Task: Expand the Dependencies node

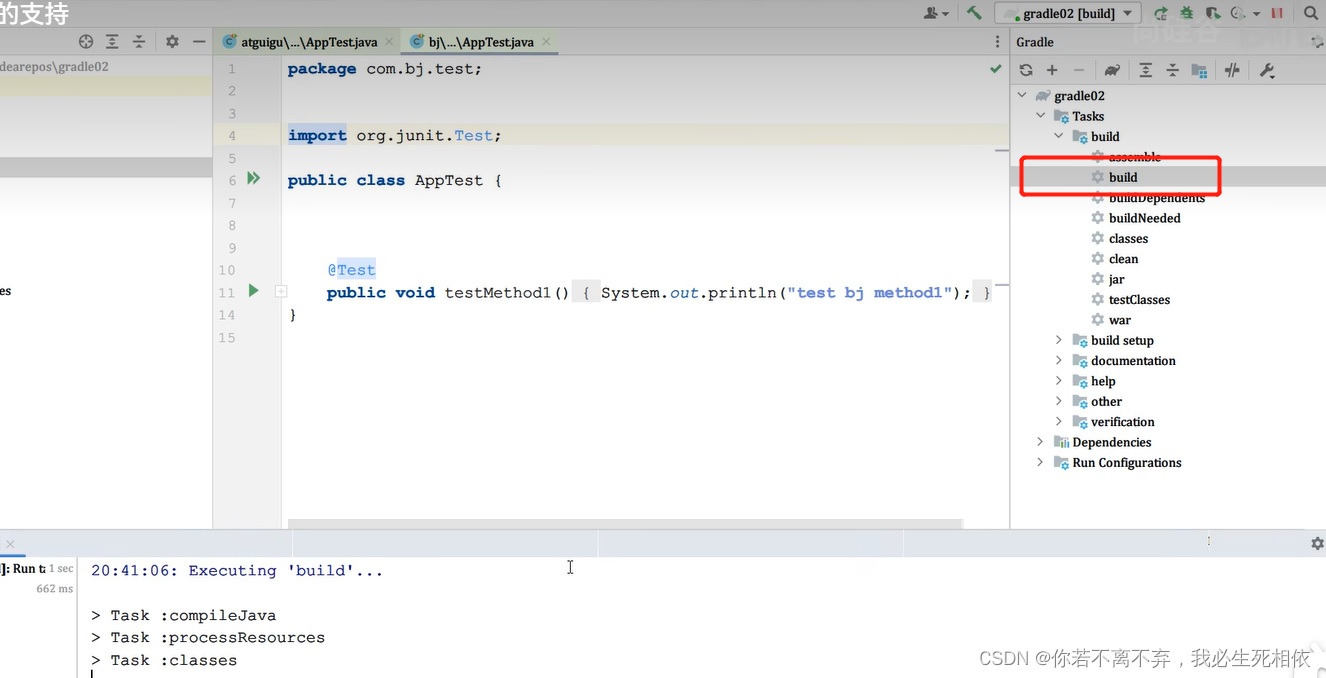Action: [x=1041, y=442]
